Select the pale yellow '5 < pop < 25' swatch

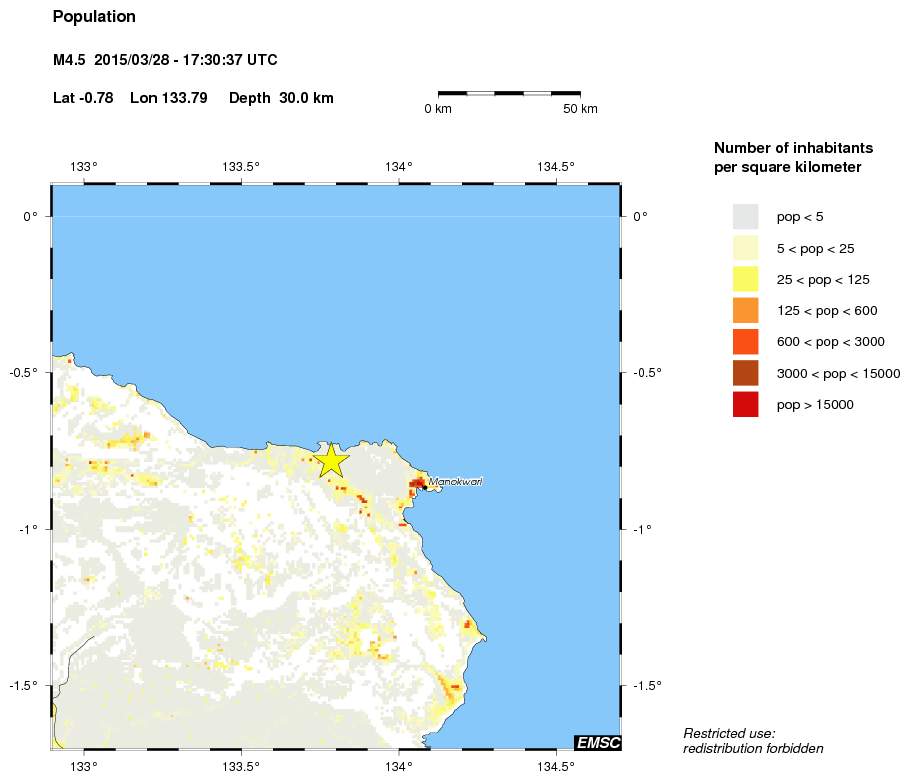pyautogui.click(x=745, y=248)
